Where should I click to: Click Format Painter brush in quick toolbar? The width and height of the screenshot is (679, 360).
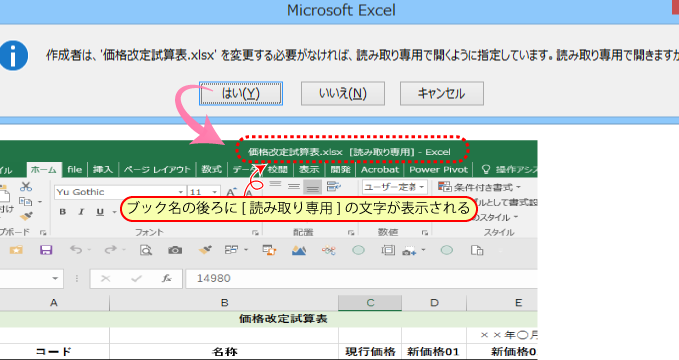coord(205,250)
